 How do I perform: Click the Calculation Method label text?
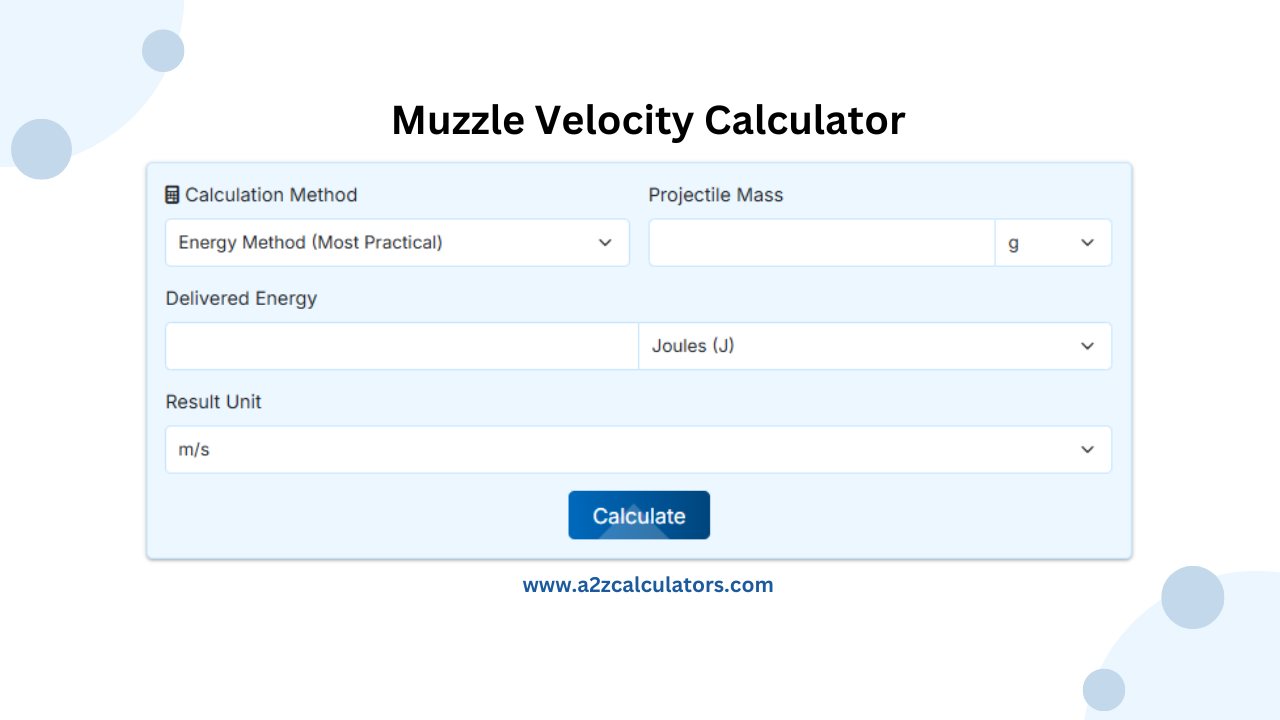(x=270, y=195)
